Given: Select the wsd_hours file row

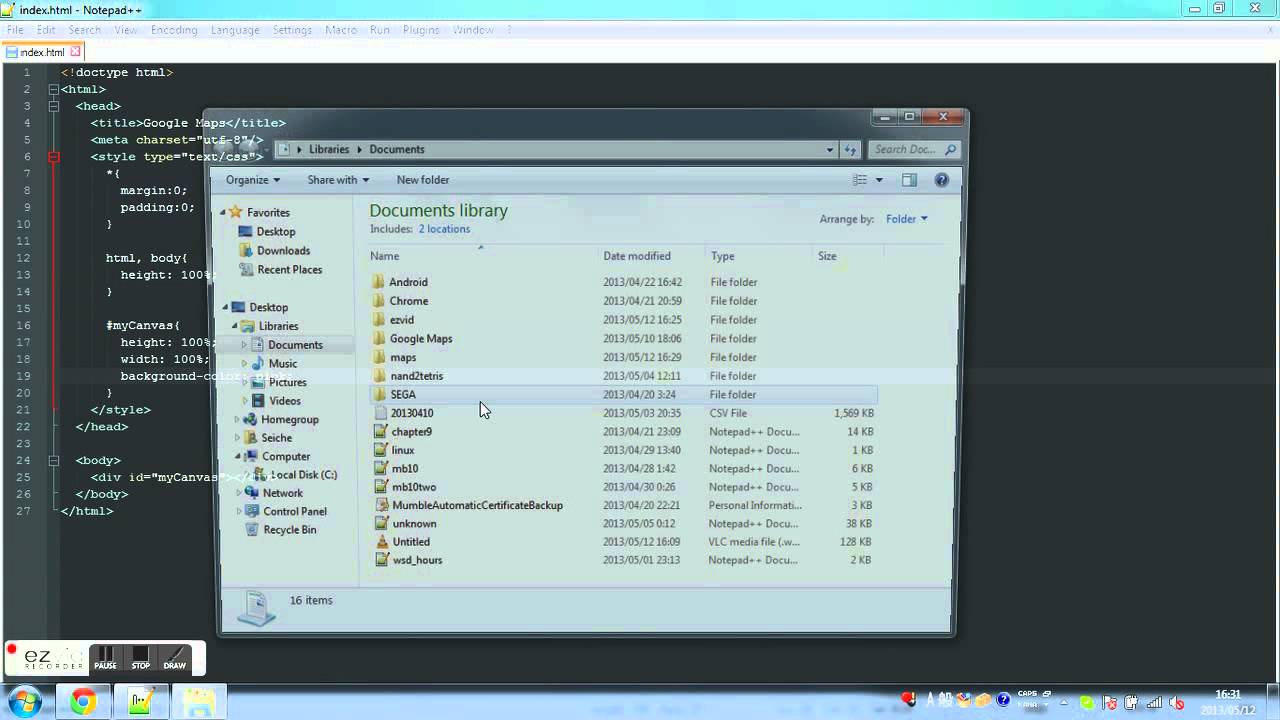Looking at the screenshot, I should pos(622,560).
